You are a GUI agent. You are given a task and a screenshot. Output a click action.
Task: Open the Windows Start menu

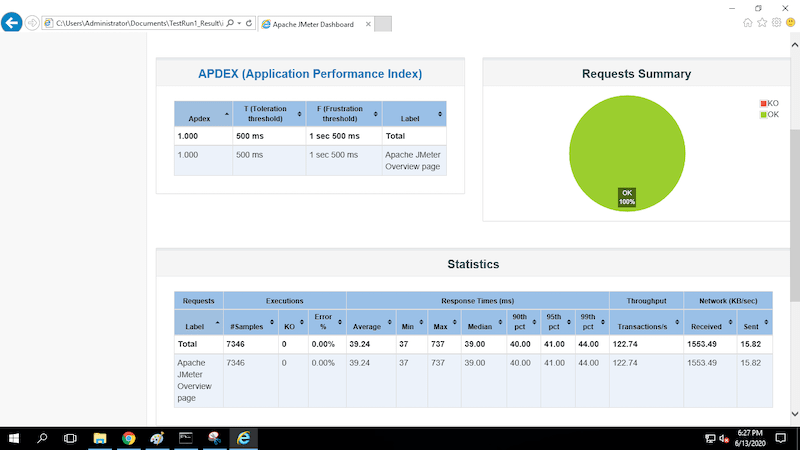[x=14, y=438]
